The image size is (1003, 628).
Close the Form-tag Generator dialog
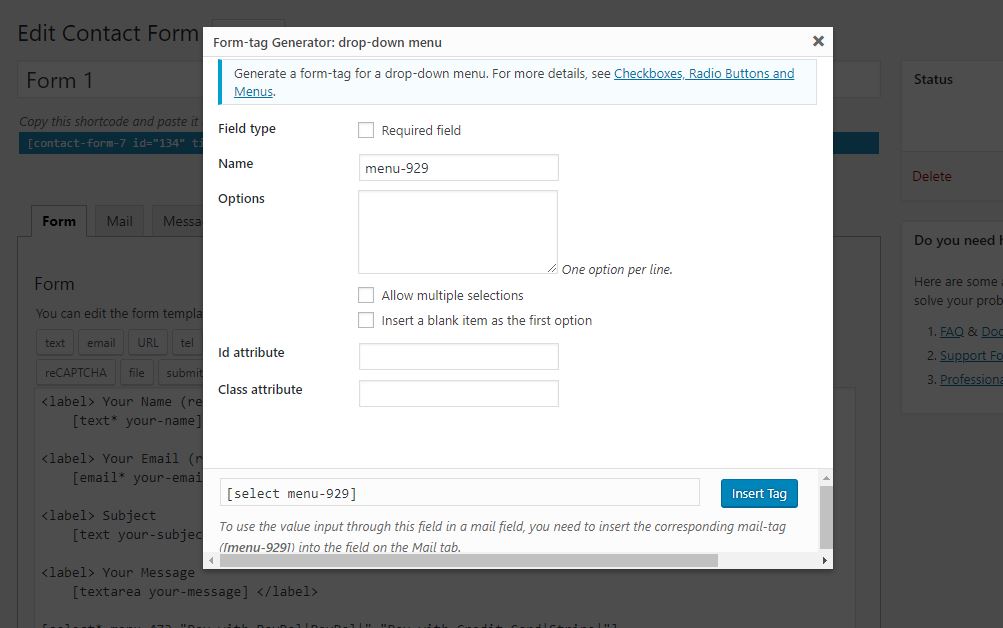(817, 41)
